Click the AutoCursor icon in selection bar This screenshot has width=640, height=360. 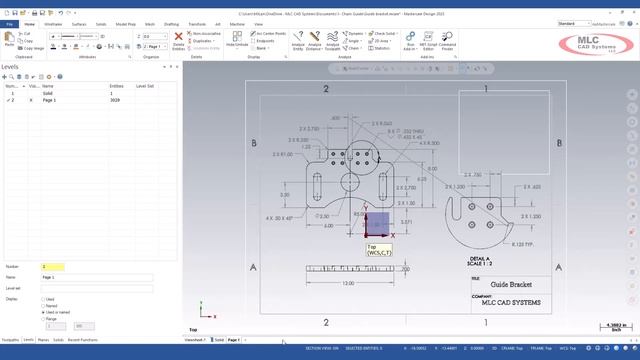356,69
